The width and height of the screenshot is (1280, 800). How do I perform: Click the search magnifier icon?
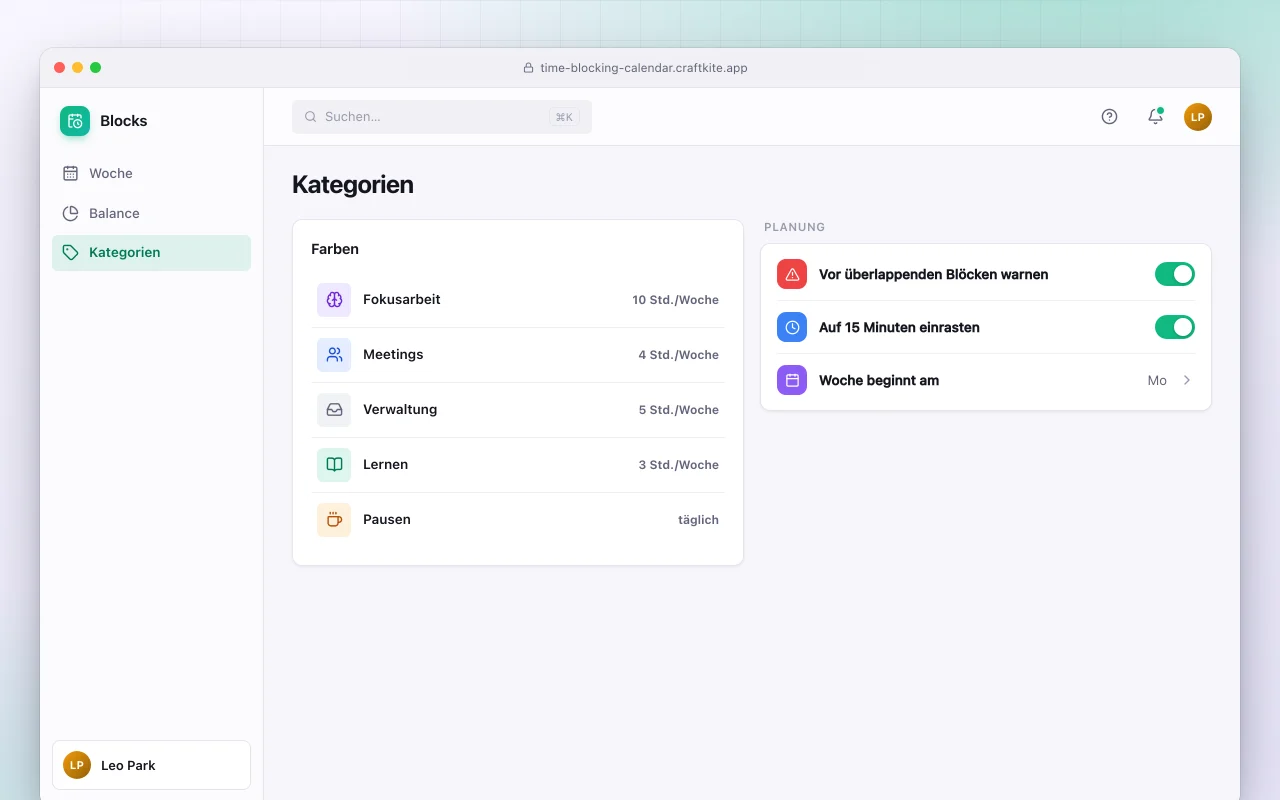point(311,117)
